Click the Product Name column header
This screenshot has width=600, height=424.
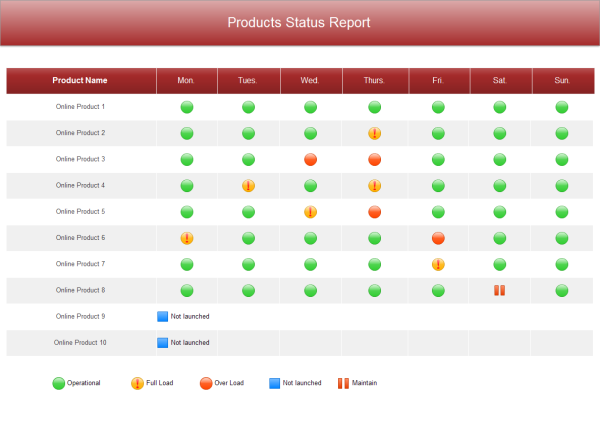point(80,80)
